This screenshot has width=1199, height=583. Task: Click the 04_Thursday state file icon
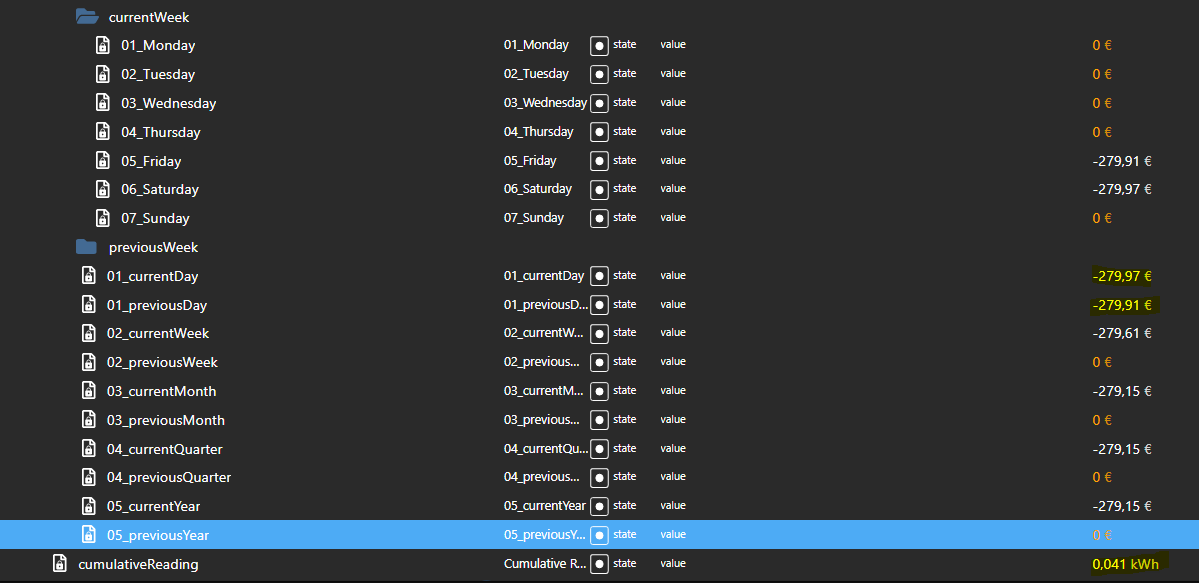coord(102,132)
